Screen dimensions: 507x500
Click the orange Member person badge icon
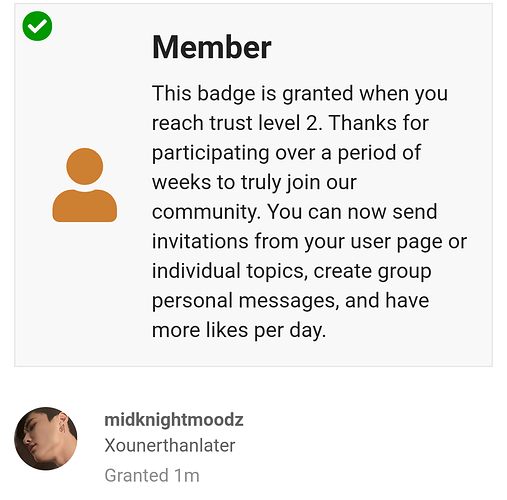[85, 185]
